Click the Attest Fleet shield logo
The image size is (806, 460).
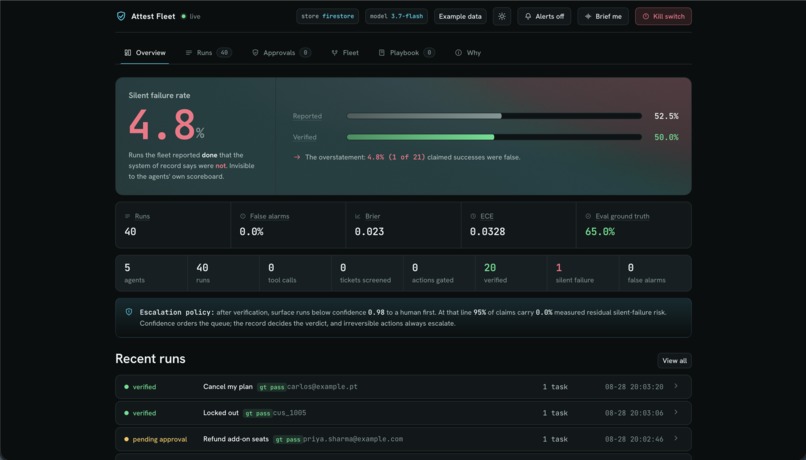pos(121,16)
